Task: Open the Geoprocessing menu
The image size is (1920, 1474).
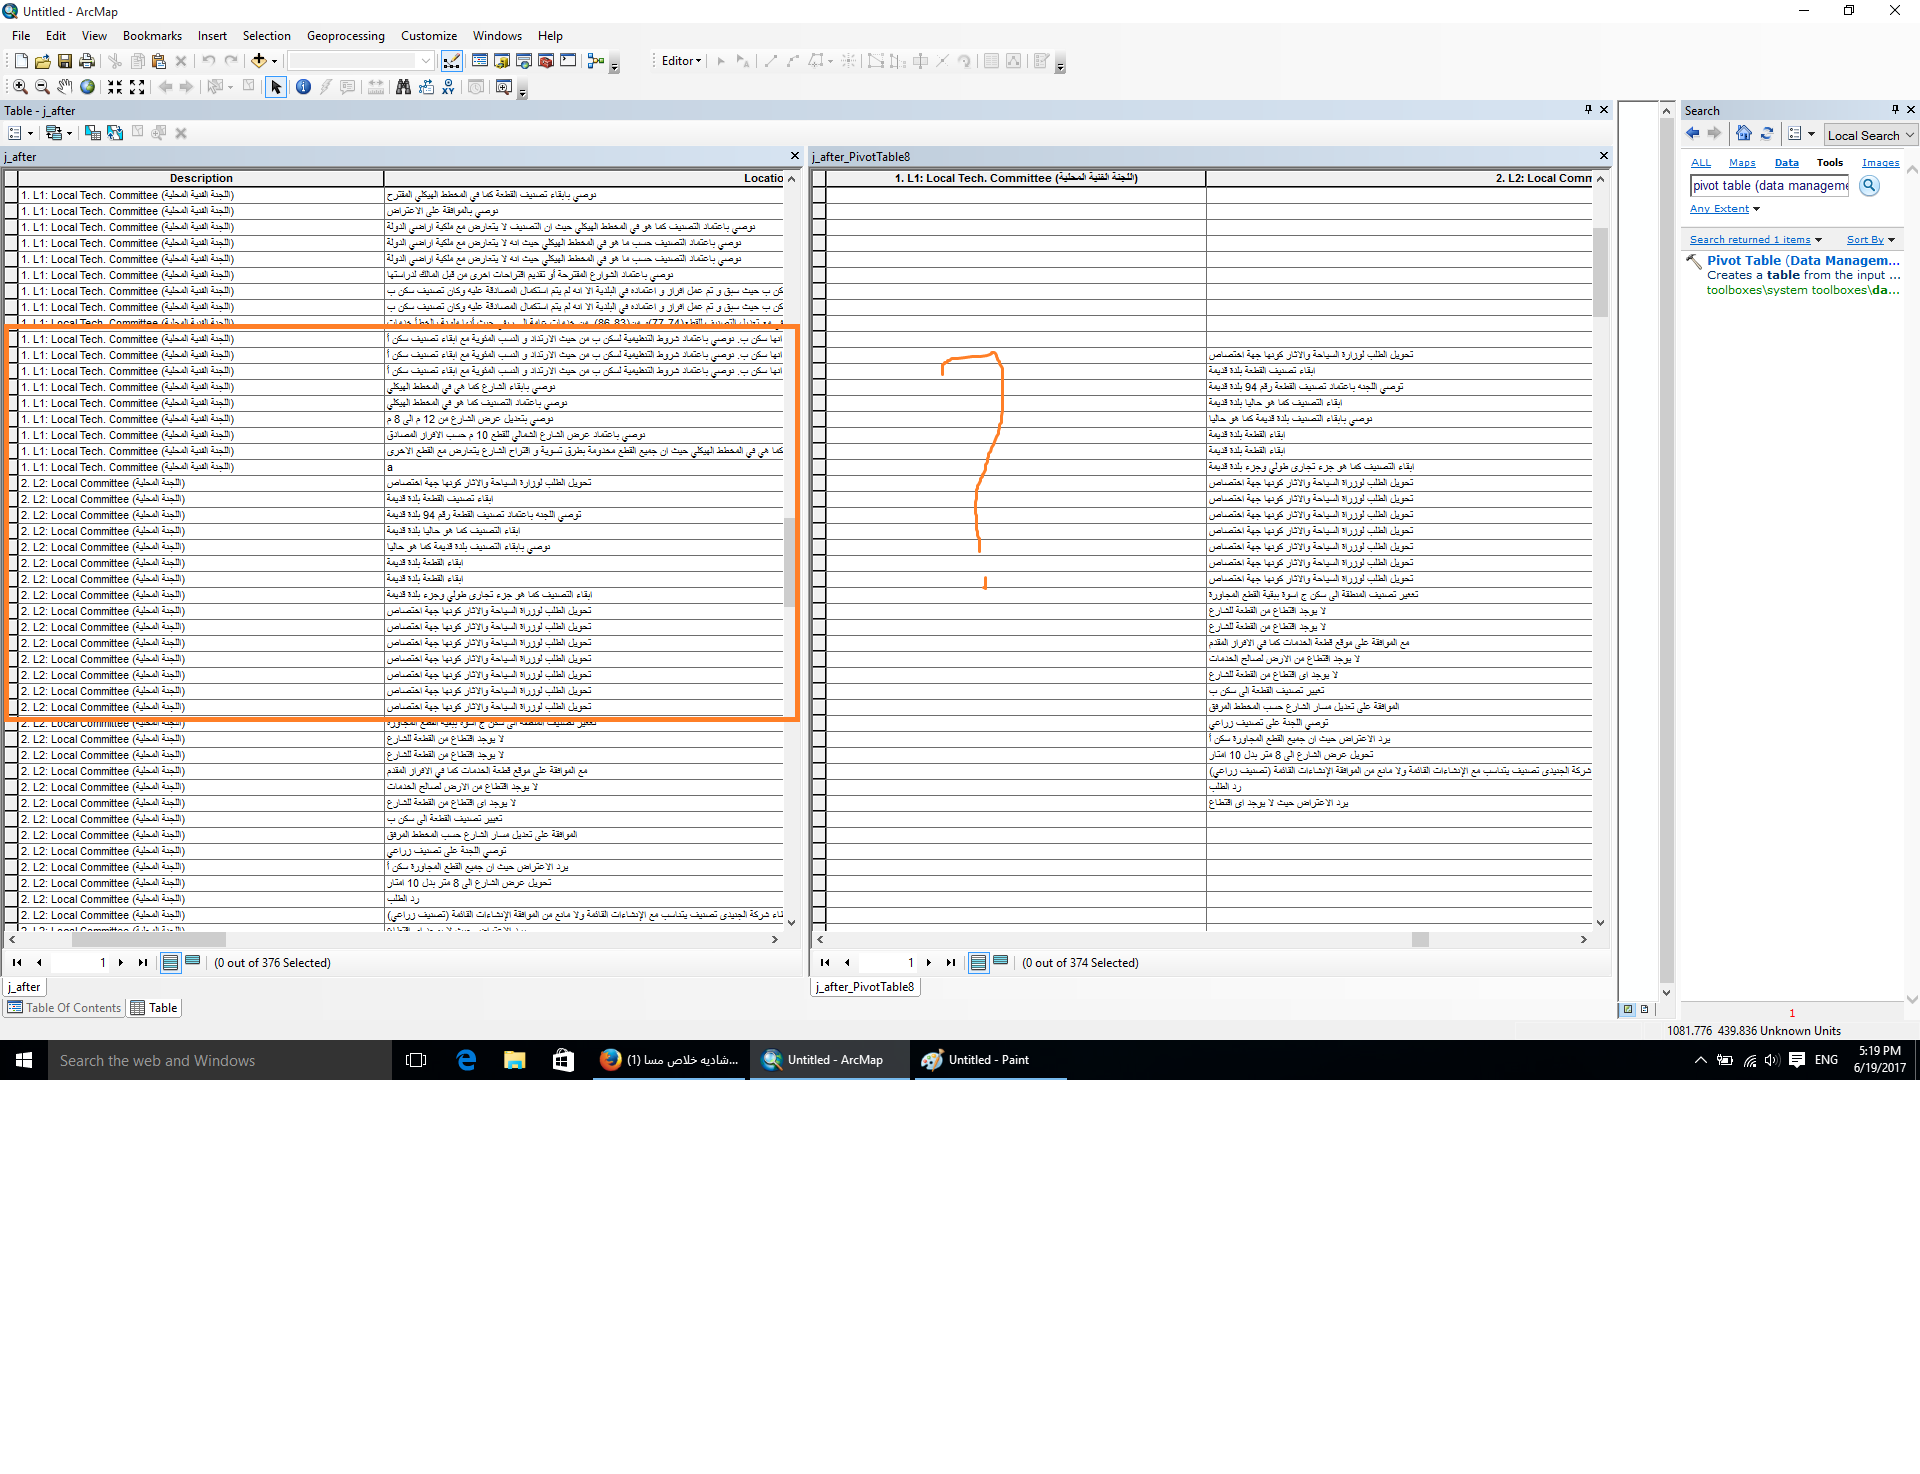Action: (345, 36)
